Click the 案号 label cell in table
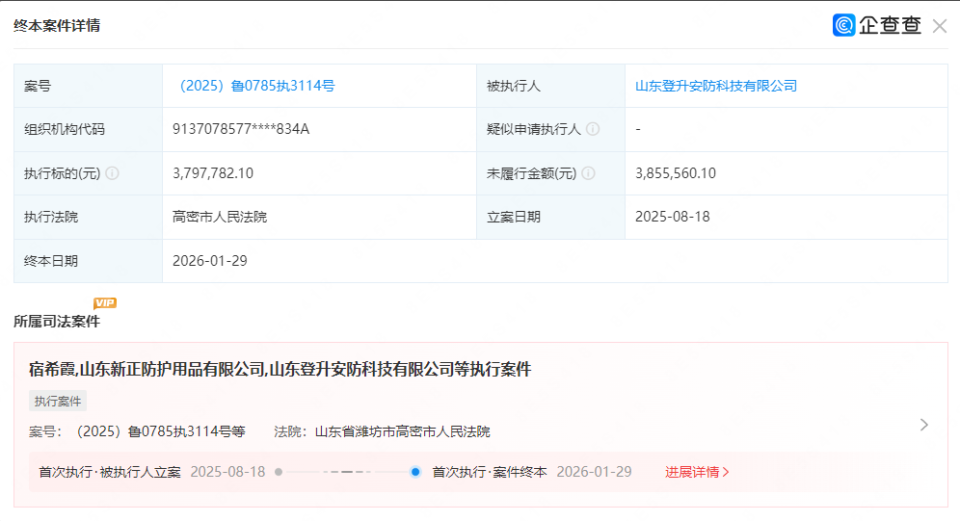 [x=88, y=86]
